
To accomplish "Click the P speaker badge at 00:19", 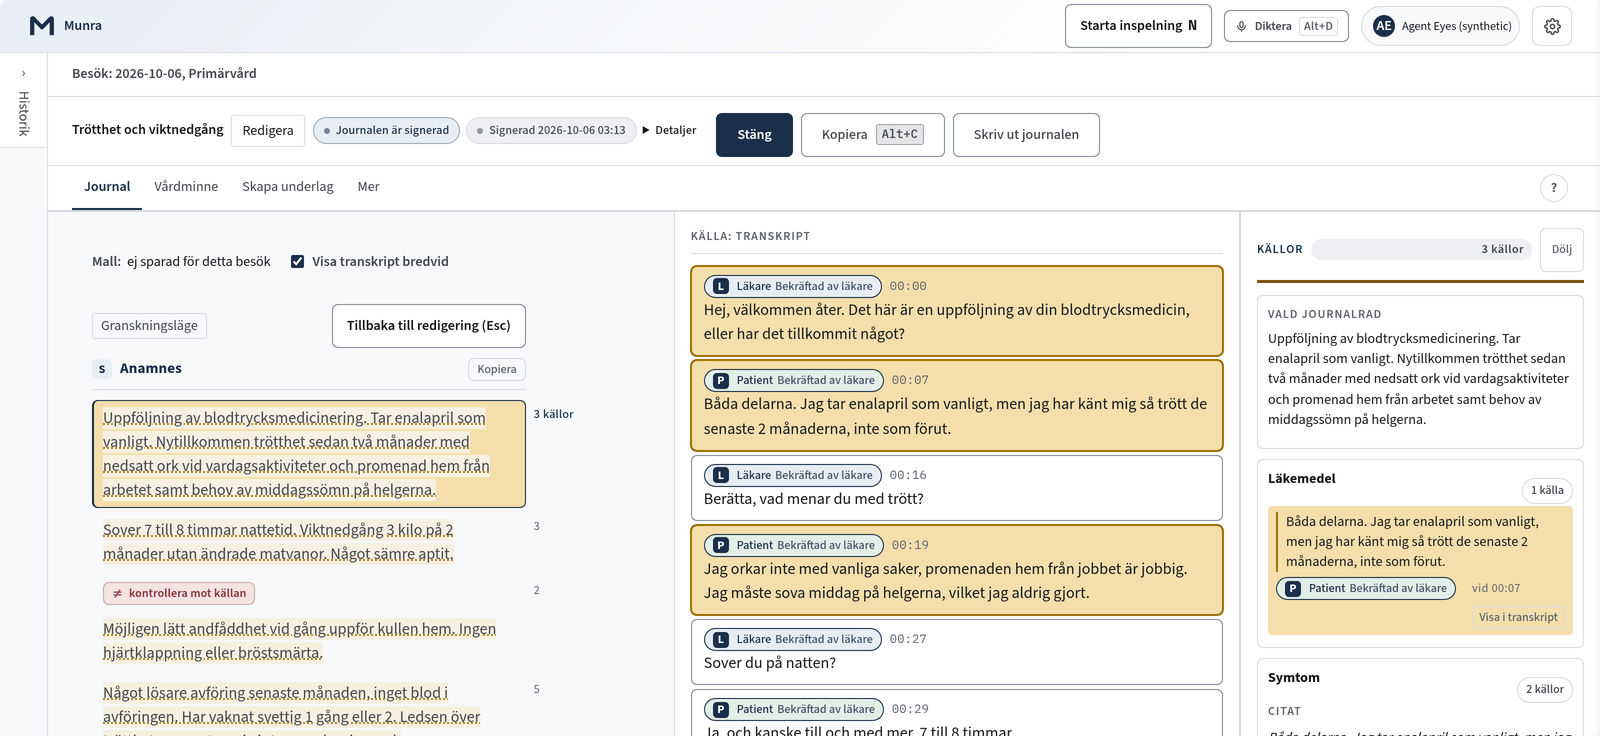I will click(x=721, y=545).
